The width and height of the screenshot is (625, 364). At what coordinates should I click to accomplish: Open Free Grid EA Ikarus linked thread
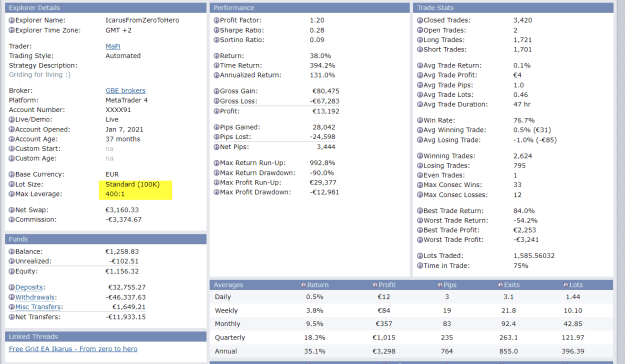tap(73, 349)
